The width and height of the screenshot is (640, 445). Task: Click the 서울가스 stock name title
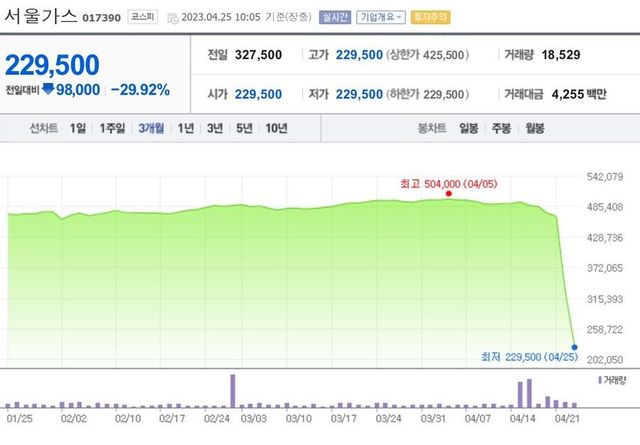coord(39,17)
